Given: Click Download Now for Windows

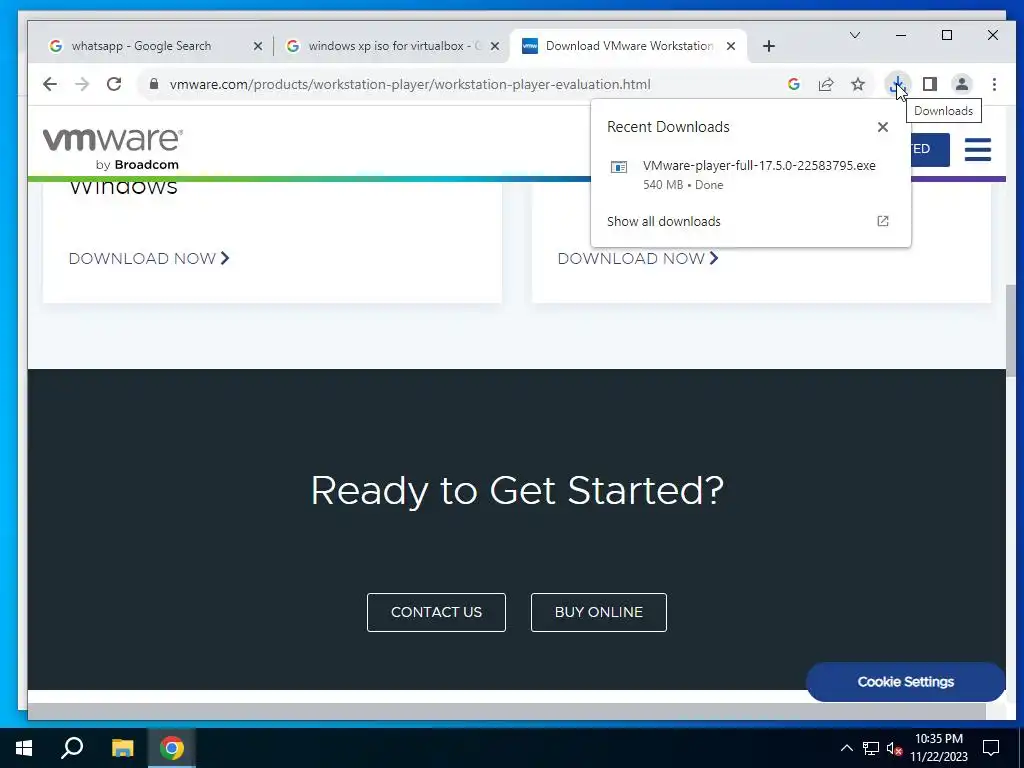Looking at the screenshot, I should [x=149, y=259].
